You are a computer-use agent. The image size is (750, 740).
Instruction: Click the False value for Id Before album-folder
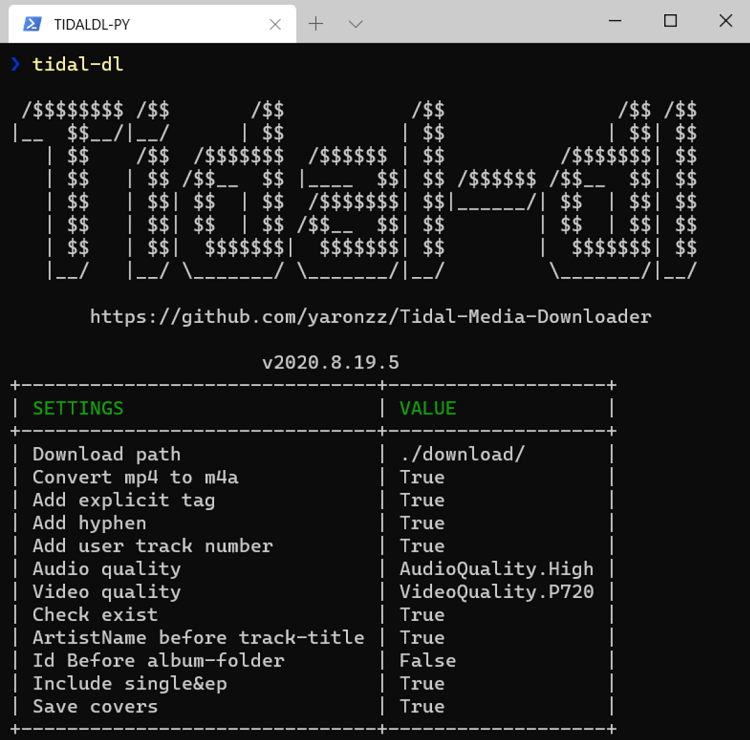click(x=428, y=661)
